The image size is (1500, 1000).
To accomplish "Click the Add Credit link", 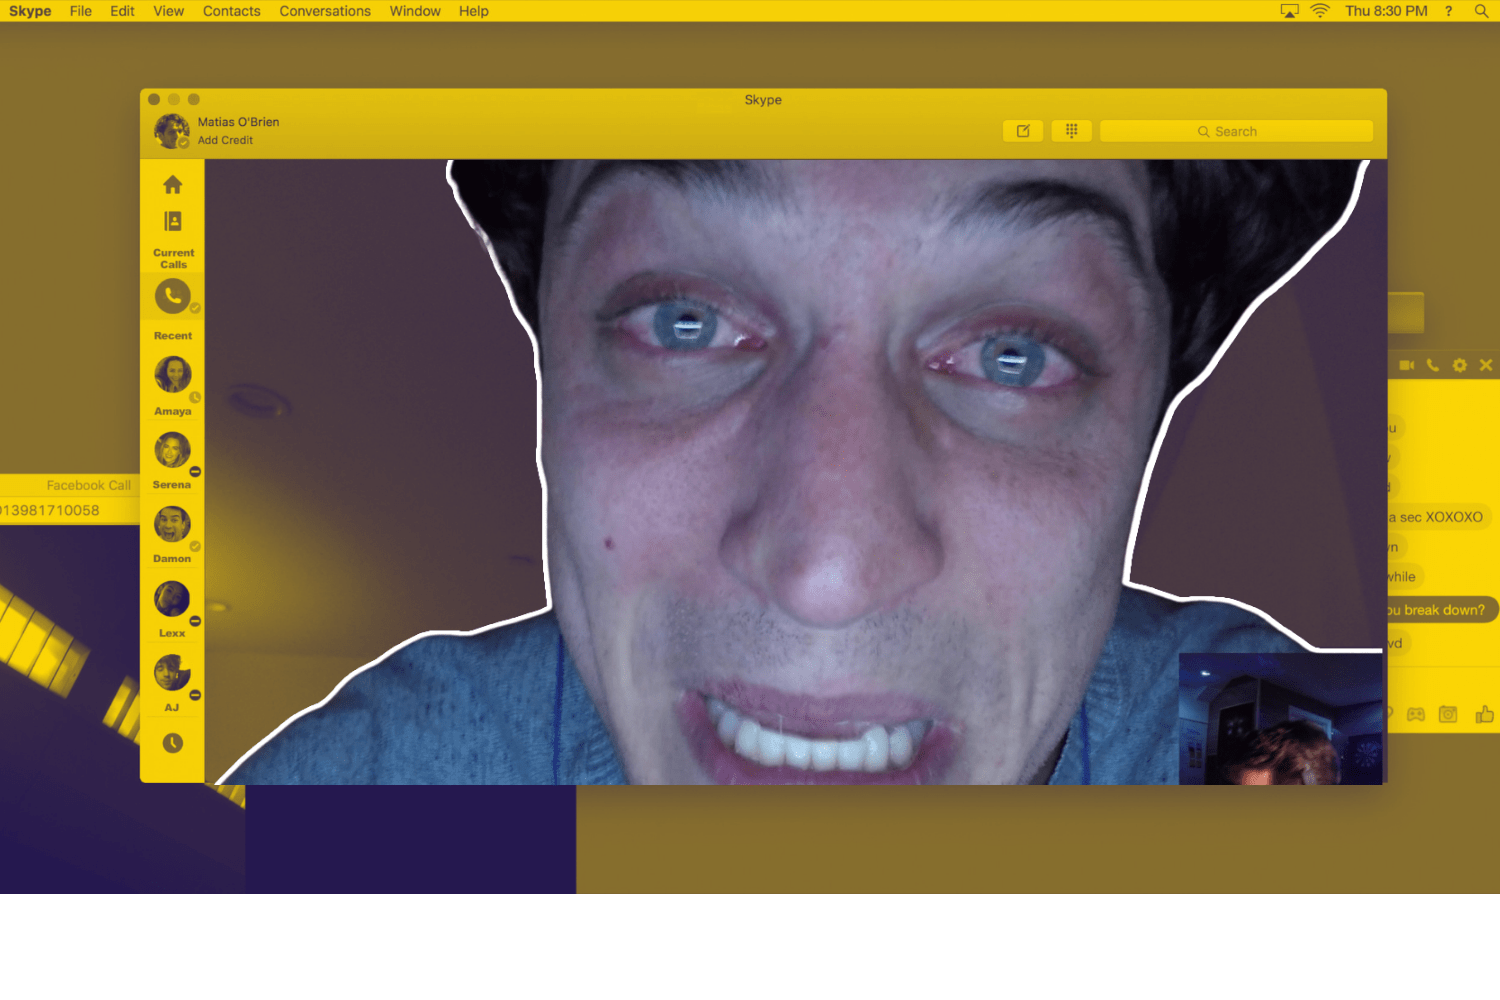I will pyautogui.click(x=225, y=140).
